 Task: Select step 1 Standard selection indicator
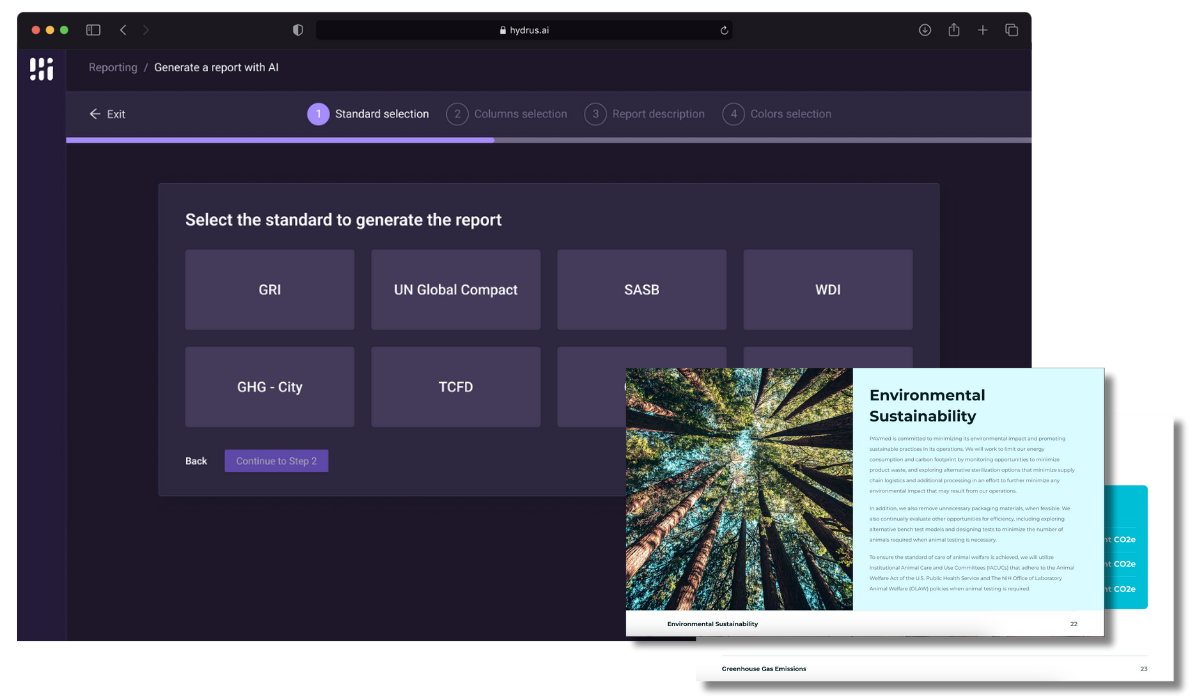tap(369, 114)
